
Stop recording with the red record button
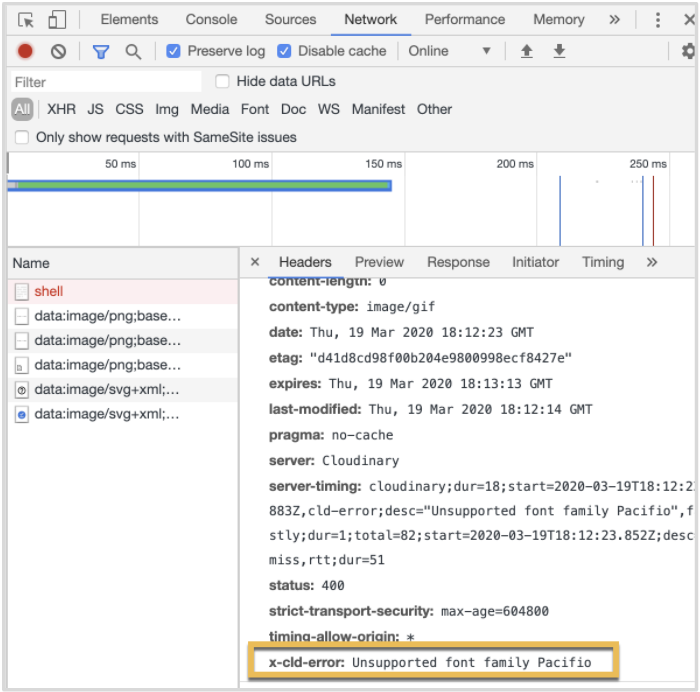point(25,51)
